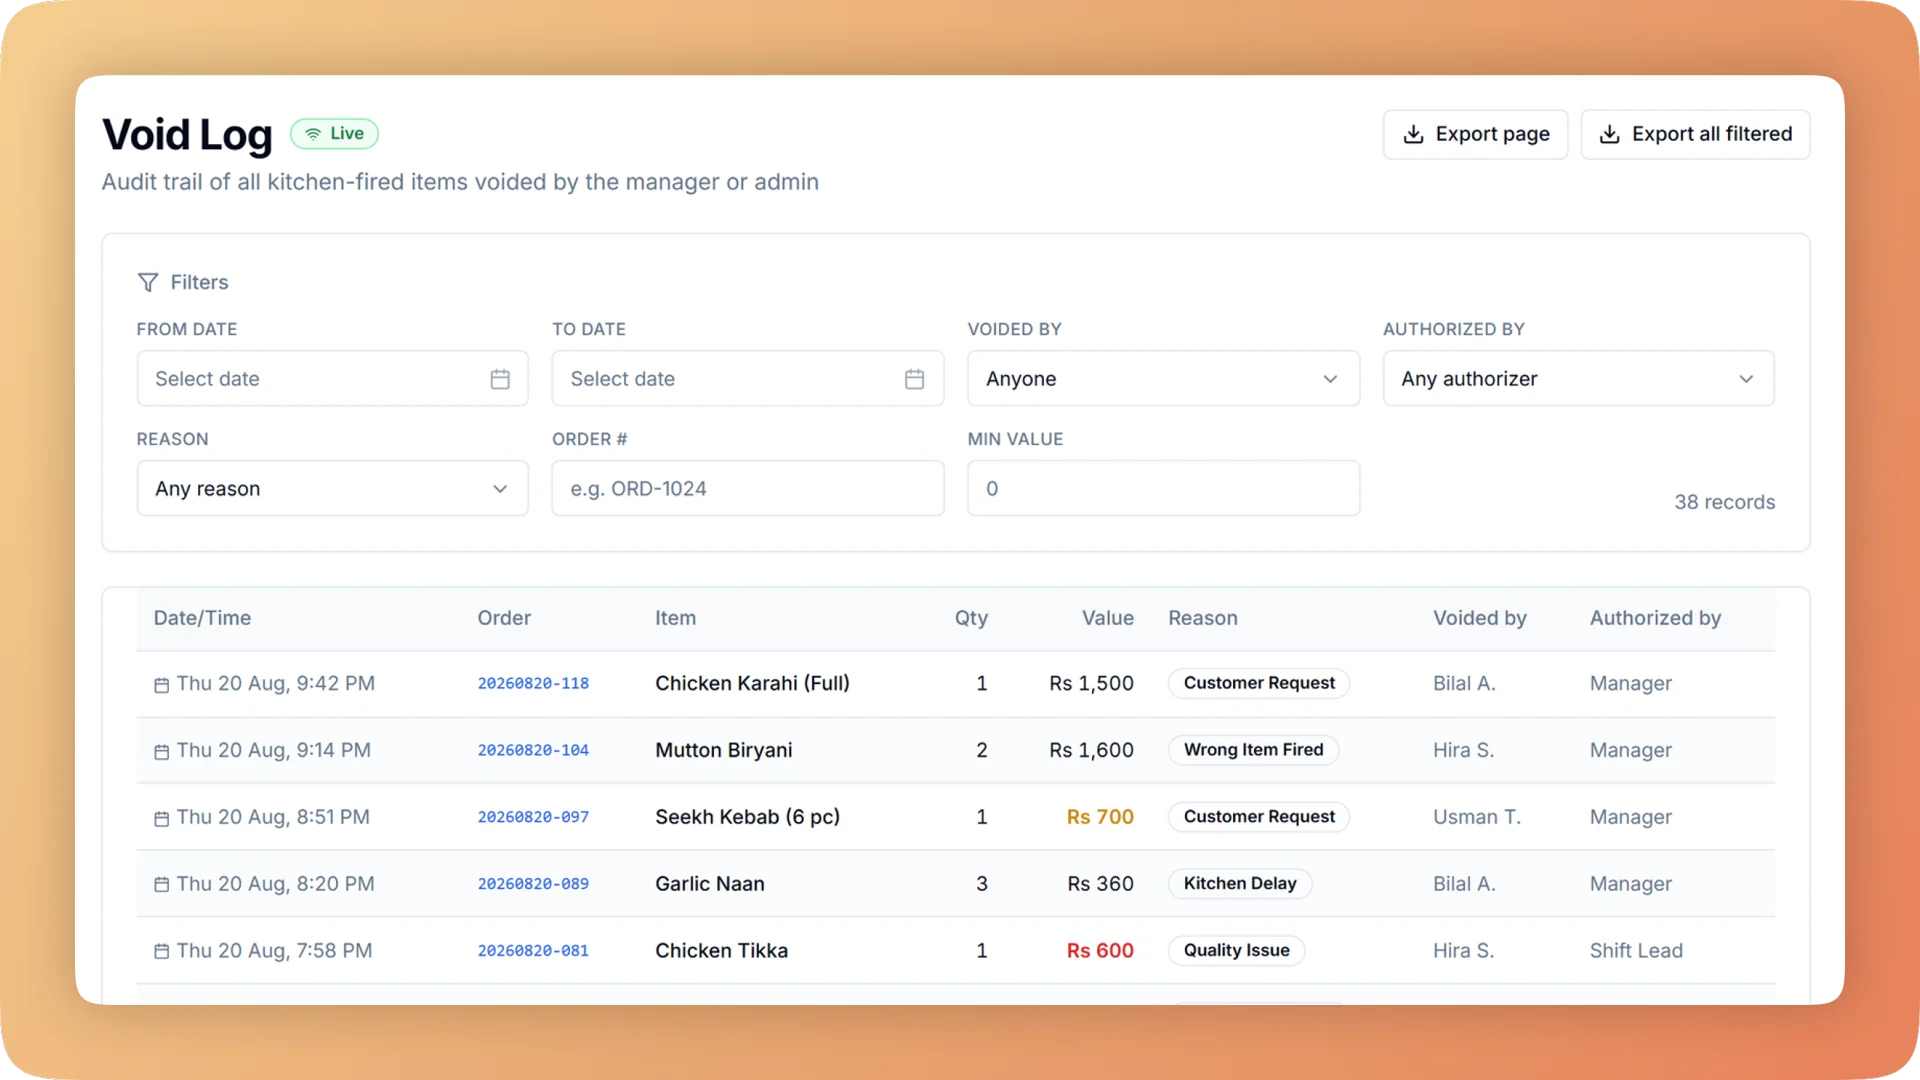Click the funnel Filters icon
The width and height of the screenshot is (1920, 1080).
point(148,282)
